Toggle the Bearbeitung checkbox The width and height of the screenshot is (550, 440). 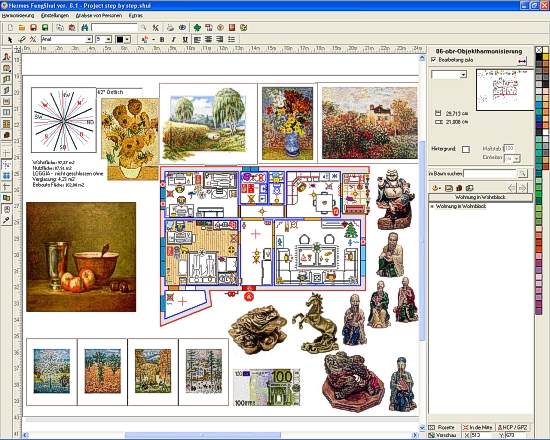click(434, 60)
